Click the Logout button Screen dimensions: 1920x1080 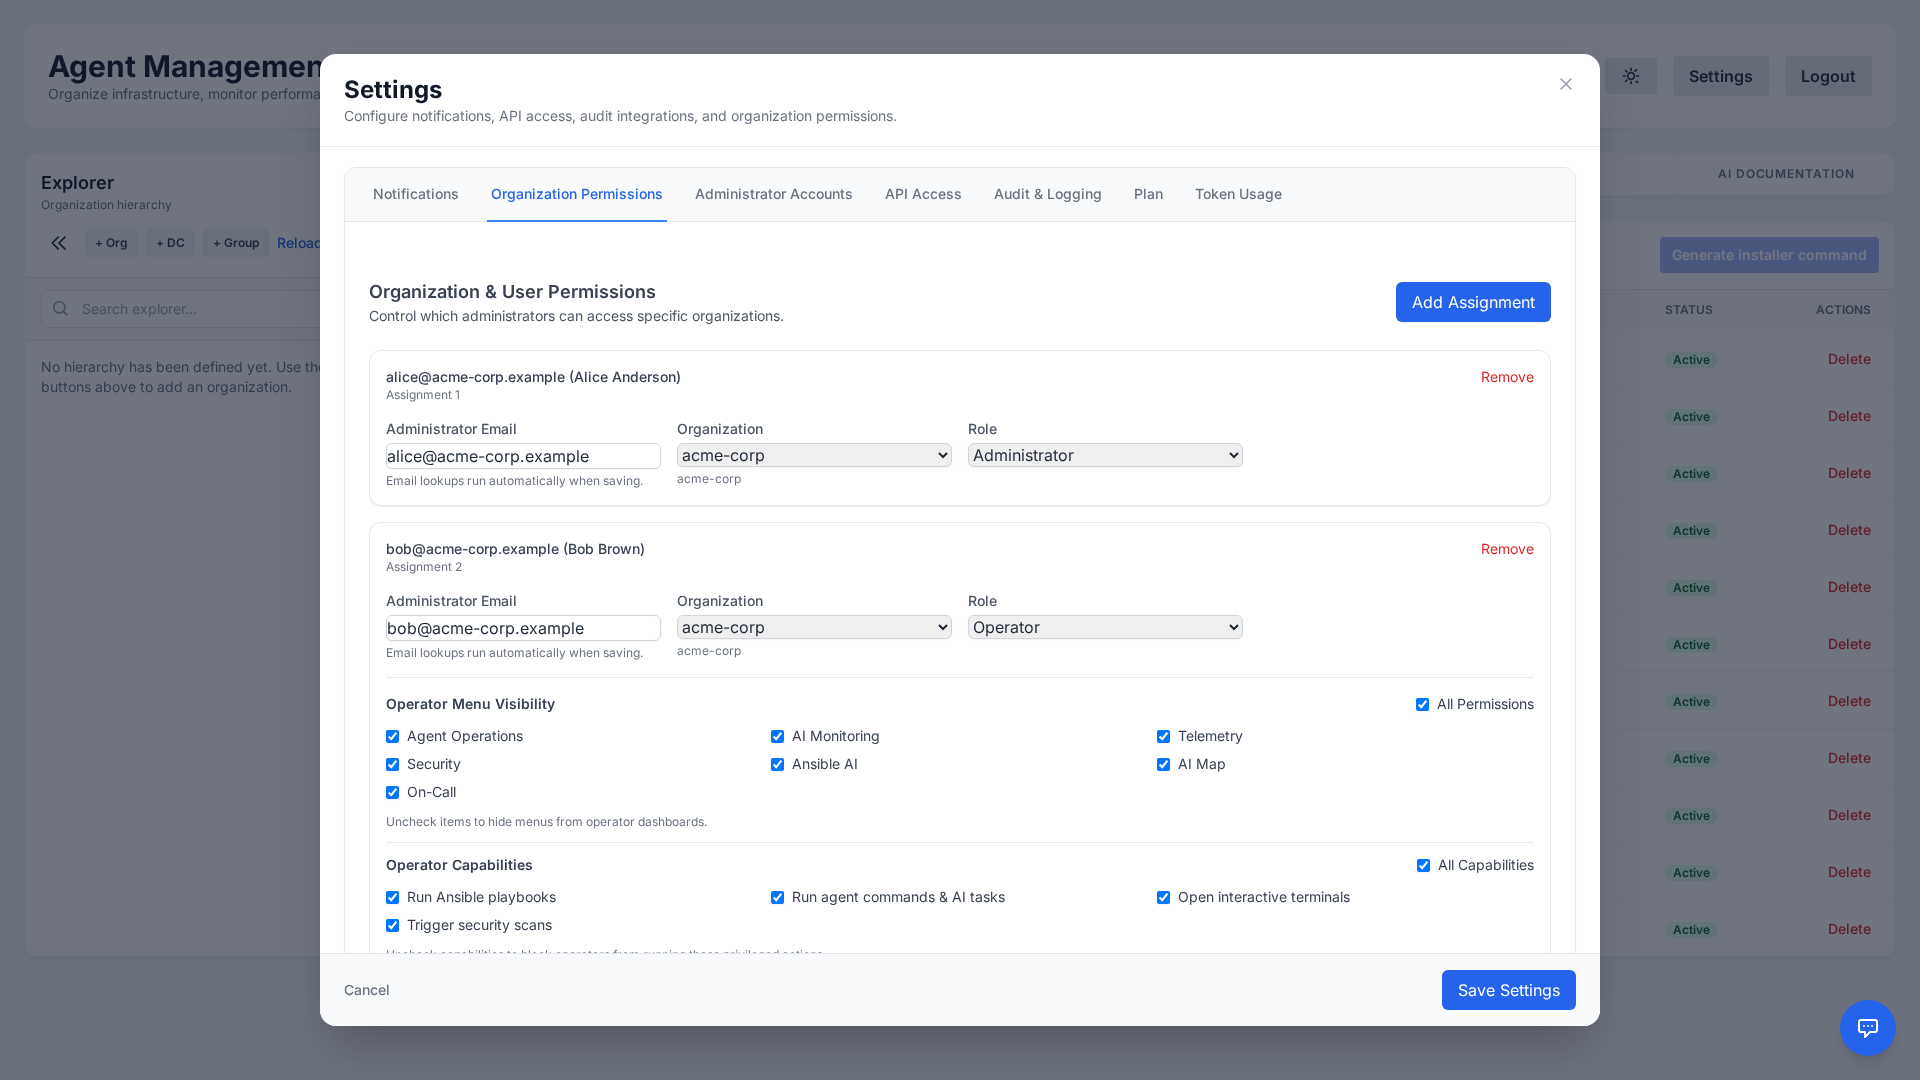[1828, 76]
